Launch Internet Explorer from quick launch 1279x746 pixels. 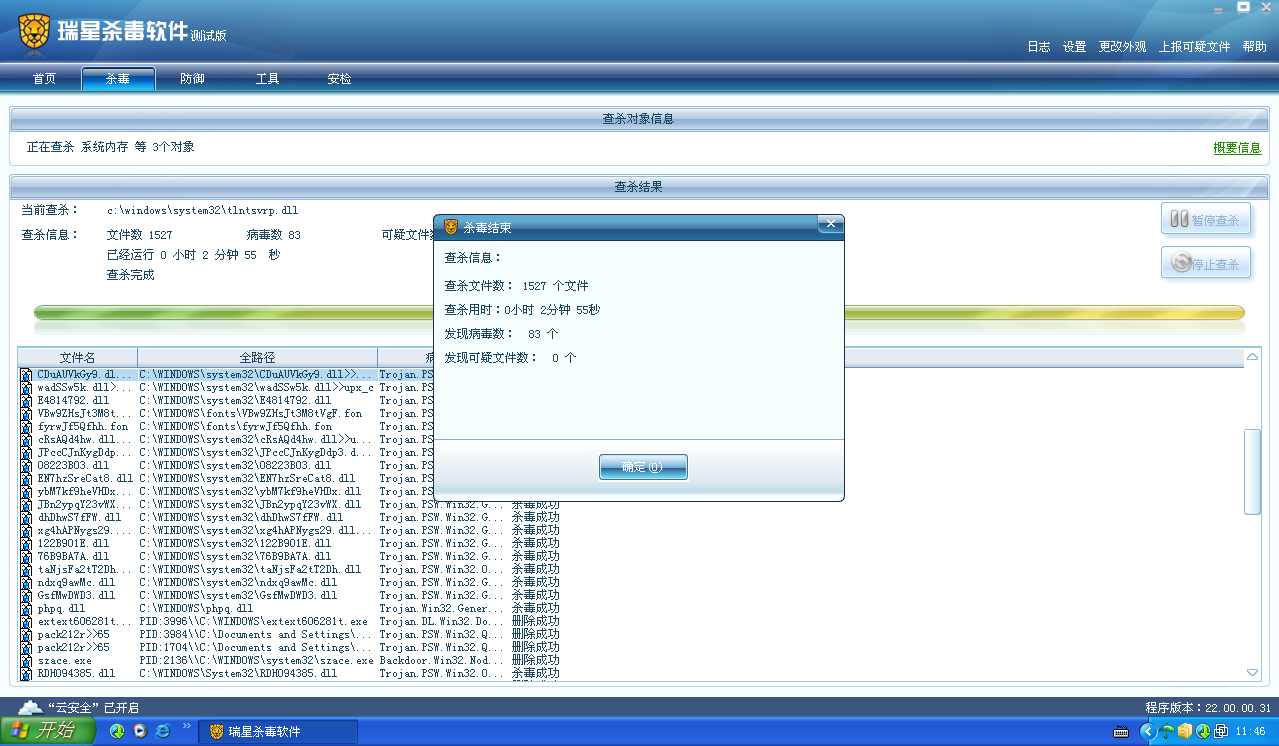162,732
